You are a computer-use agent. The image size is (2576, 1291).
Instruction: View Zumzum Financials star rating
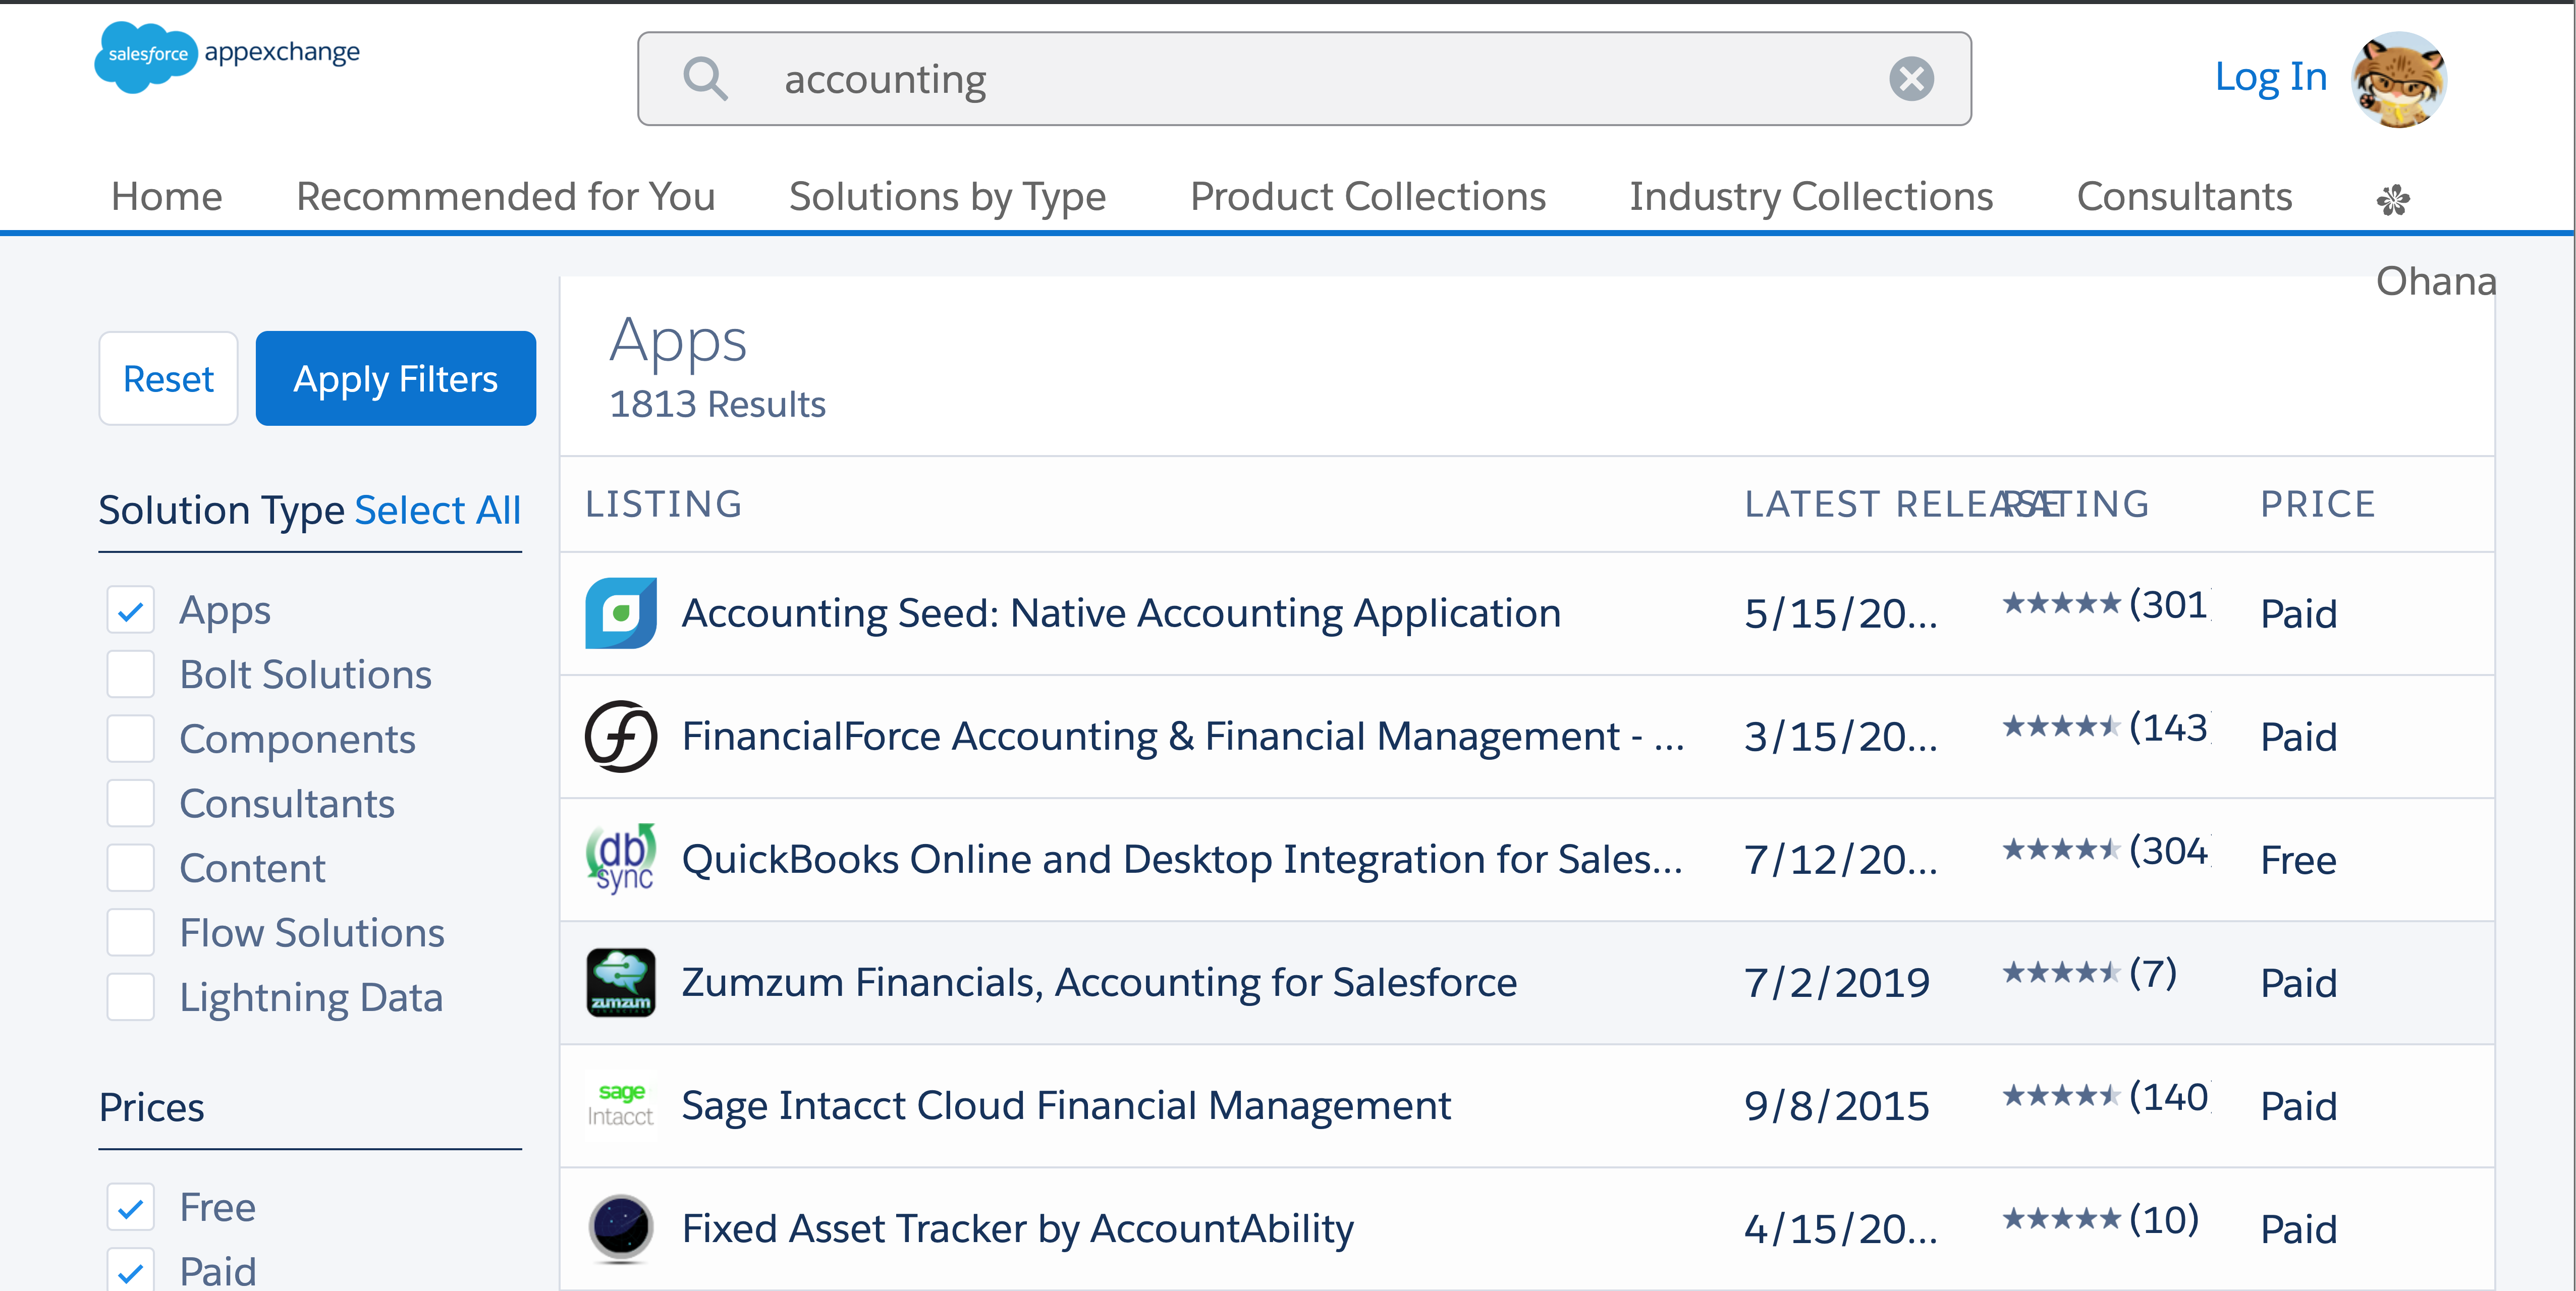2061,972
